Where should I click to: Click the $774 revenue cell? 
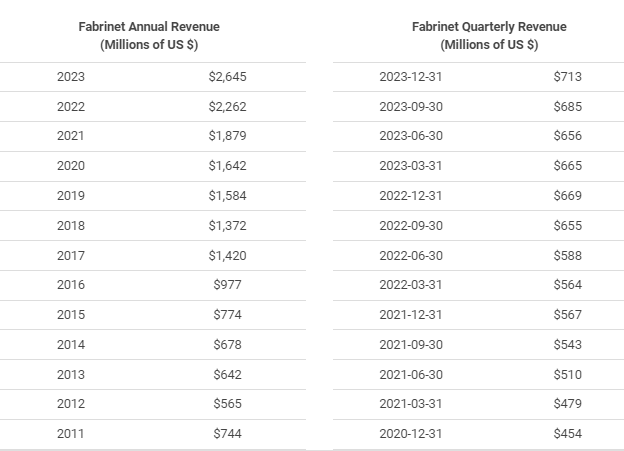click(x=228, y=315)
